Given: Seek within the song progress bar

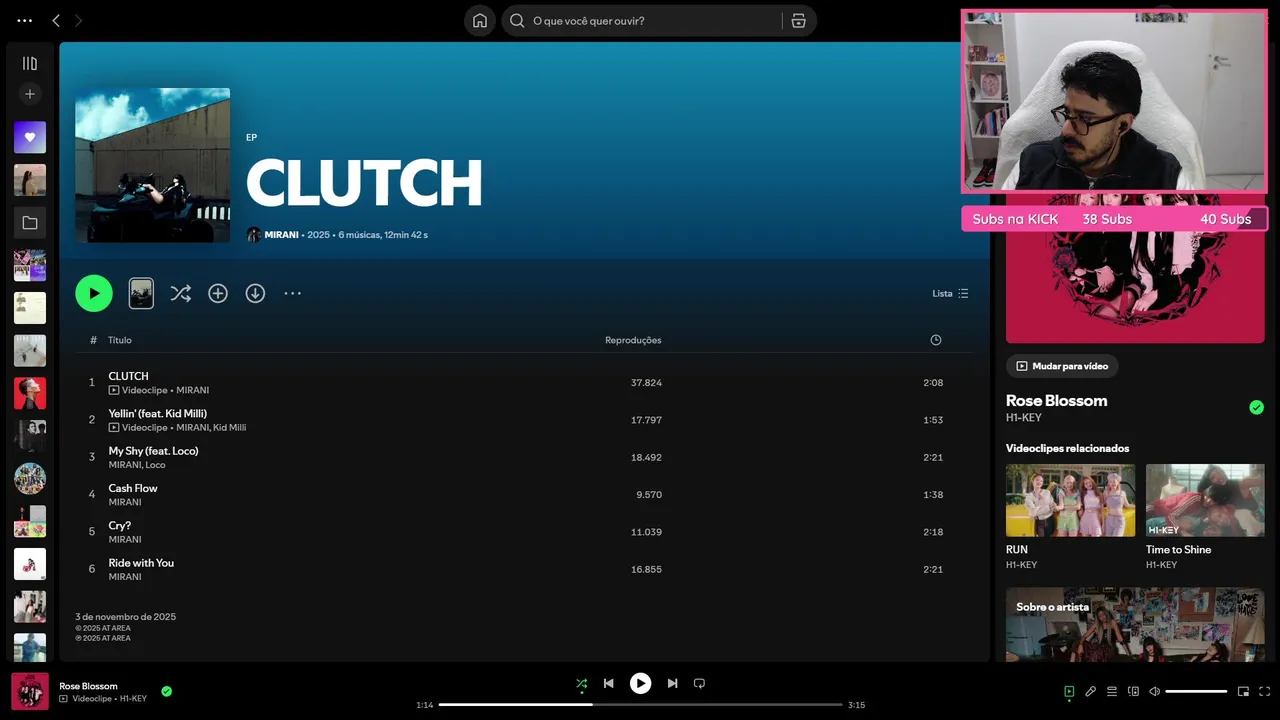Looking at the screenshot, I should 640,705.
